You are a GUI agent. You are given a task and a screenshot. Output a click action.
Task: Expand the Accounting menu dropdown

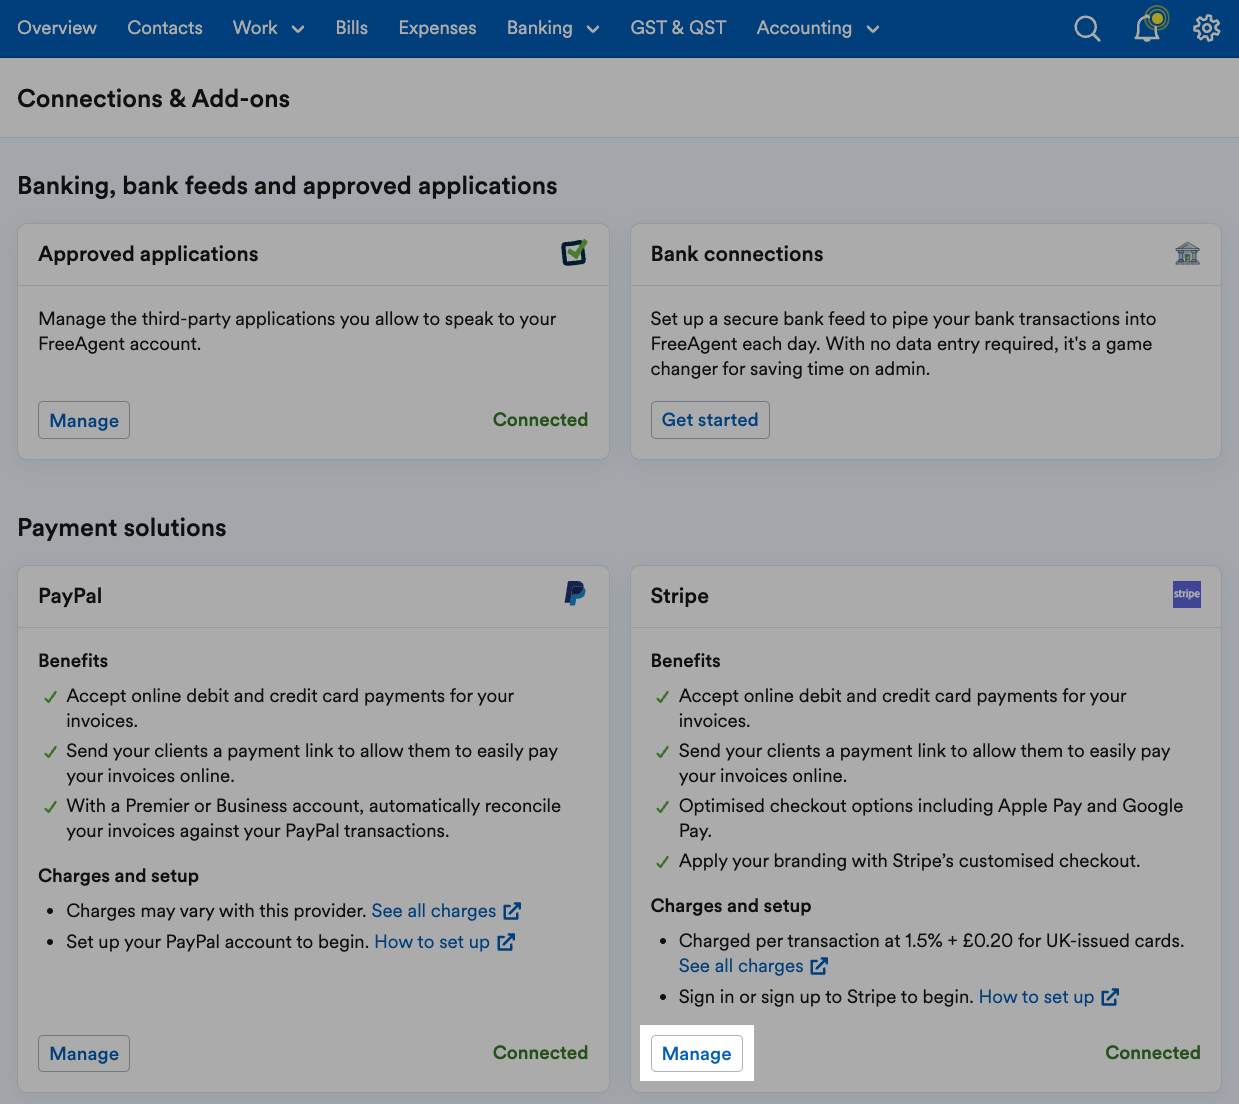click(818, 28)
